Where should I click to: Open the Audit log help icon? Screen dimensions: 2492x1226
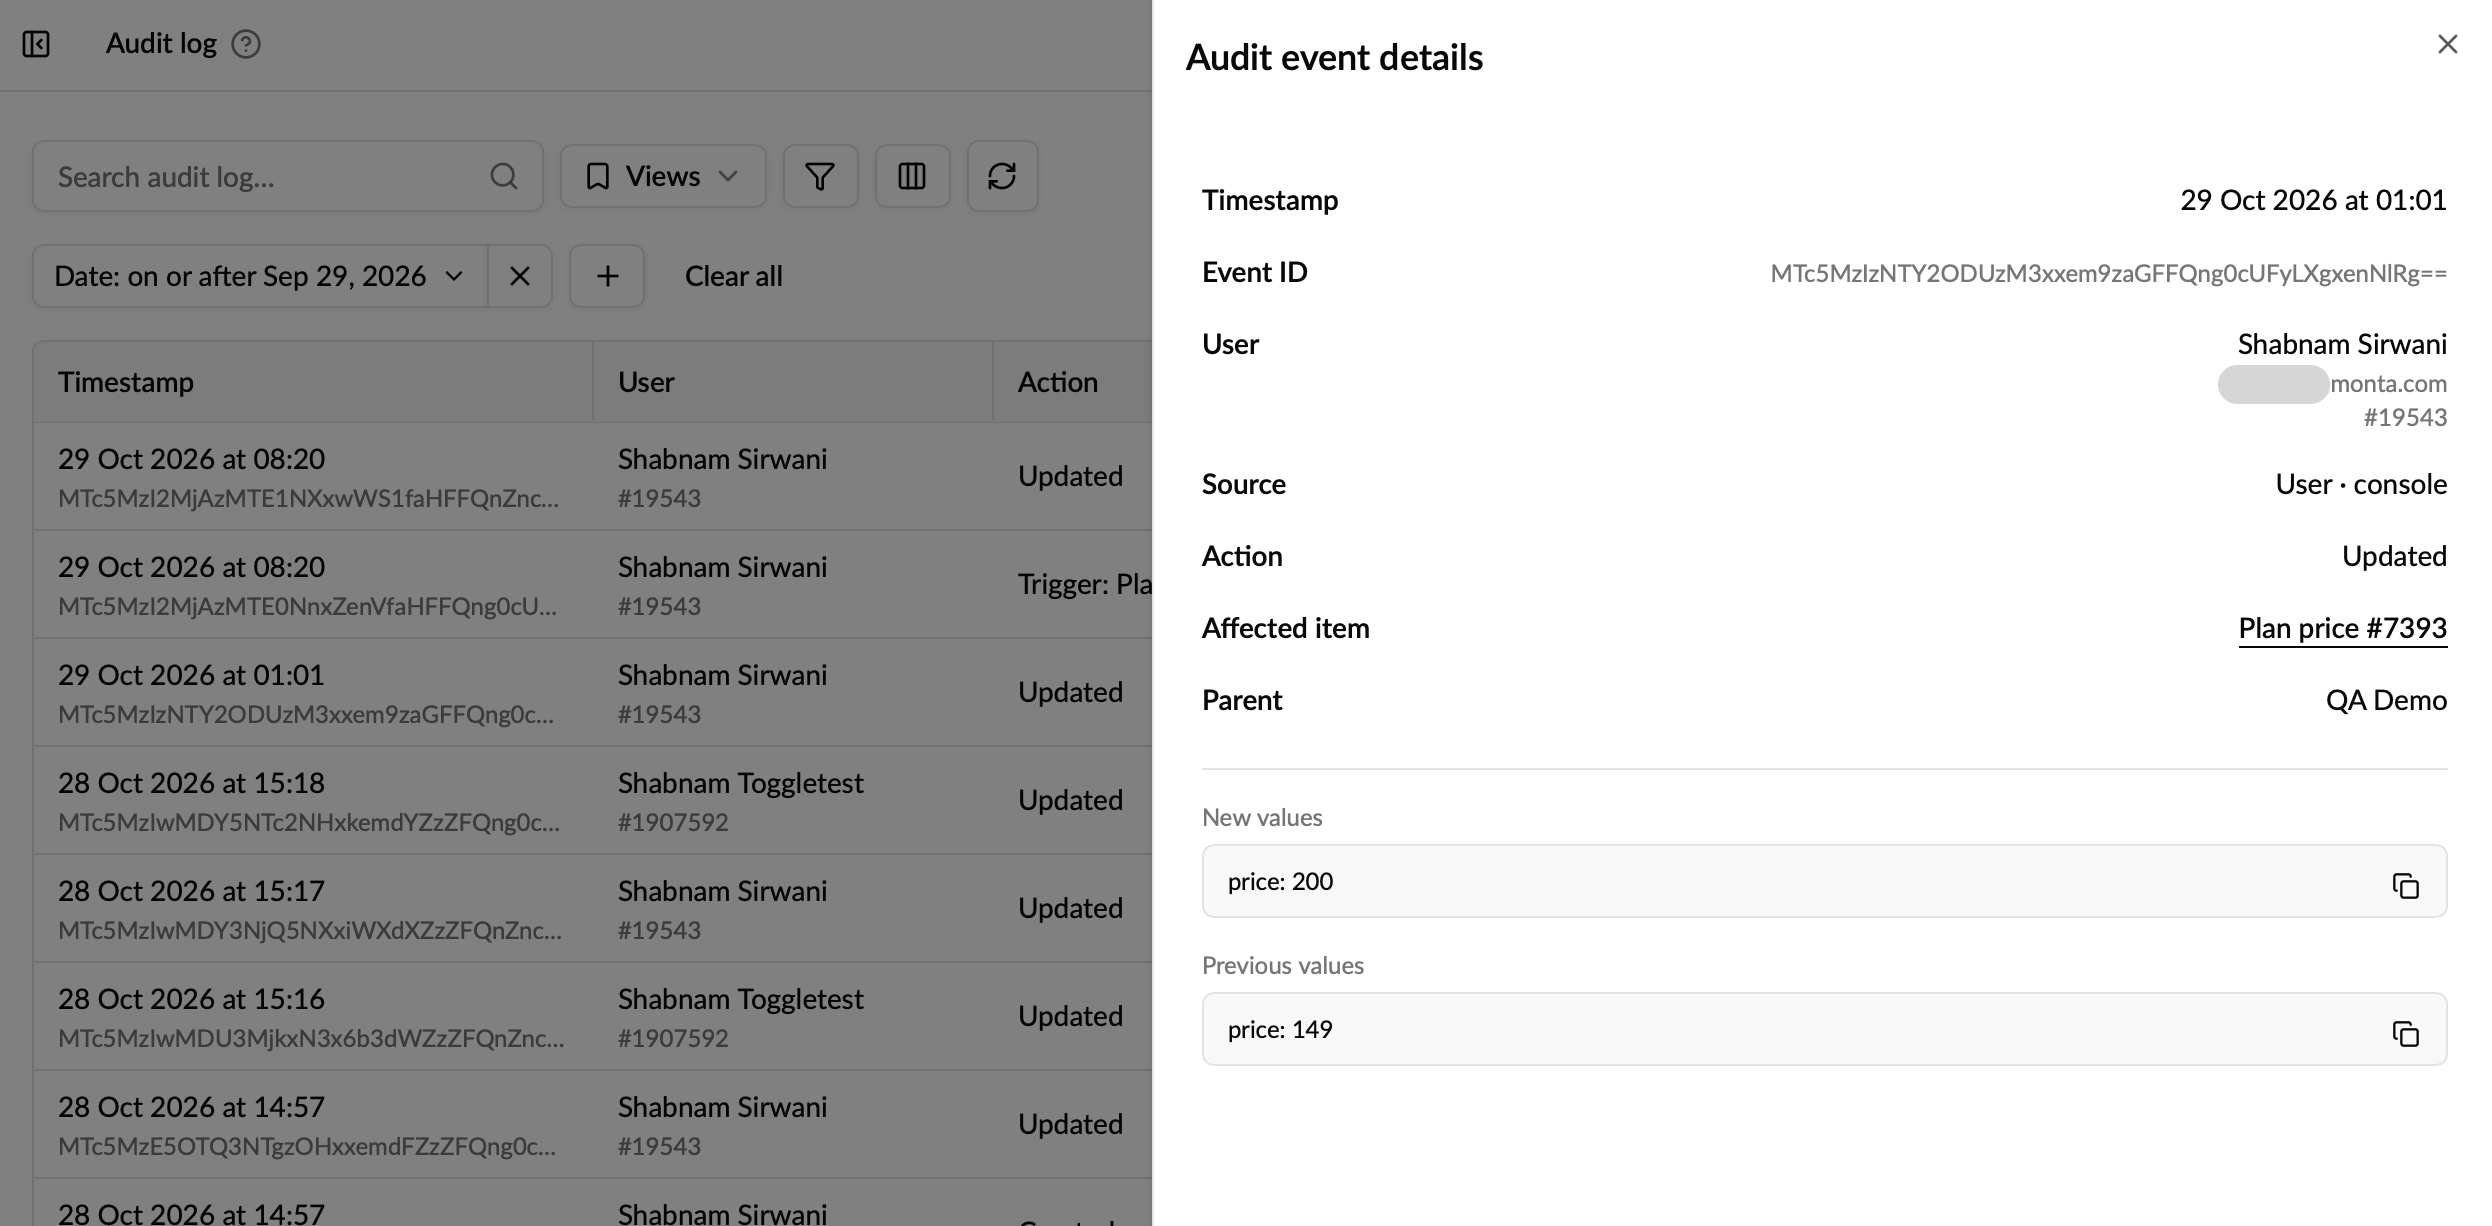[x=246, y=44]
